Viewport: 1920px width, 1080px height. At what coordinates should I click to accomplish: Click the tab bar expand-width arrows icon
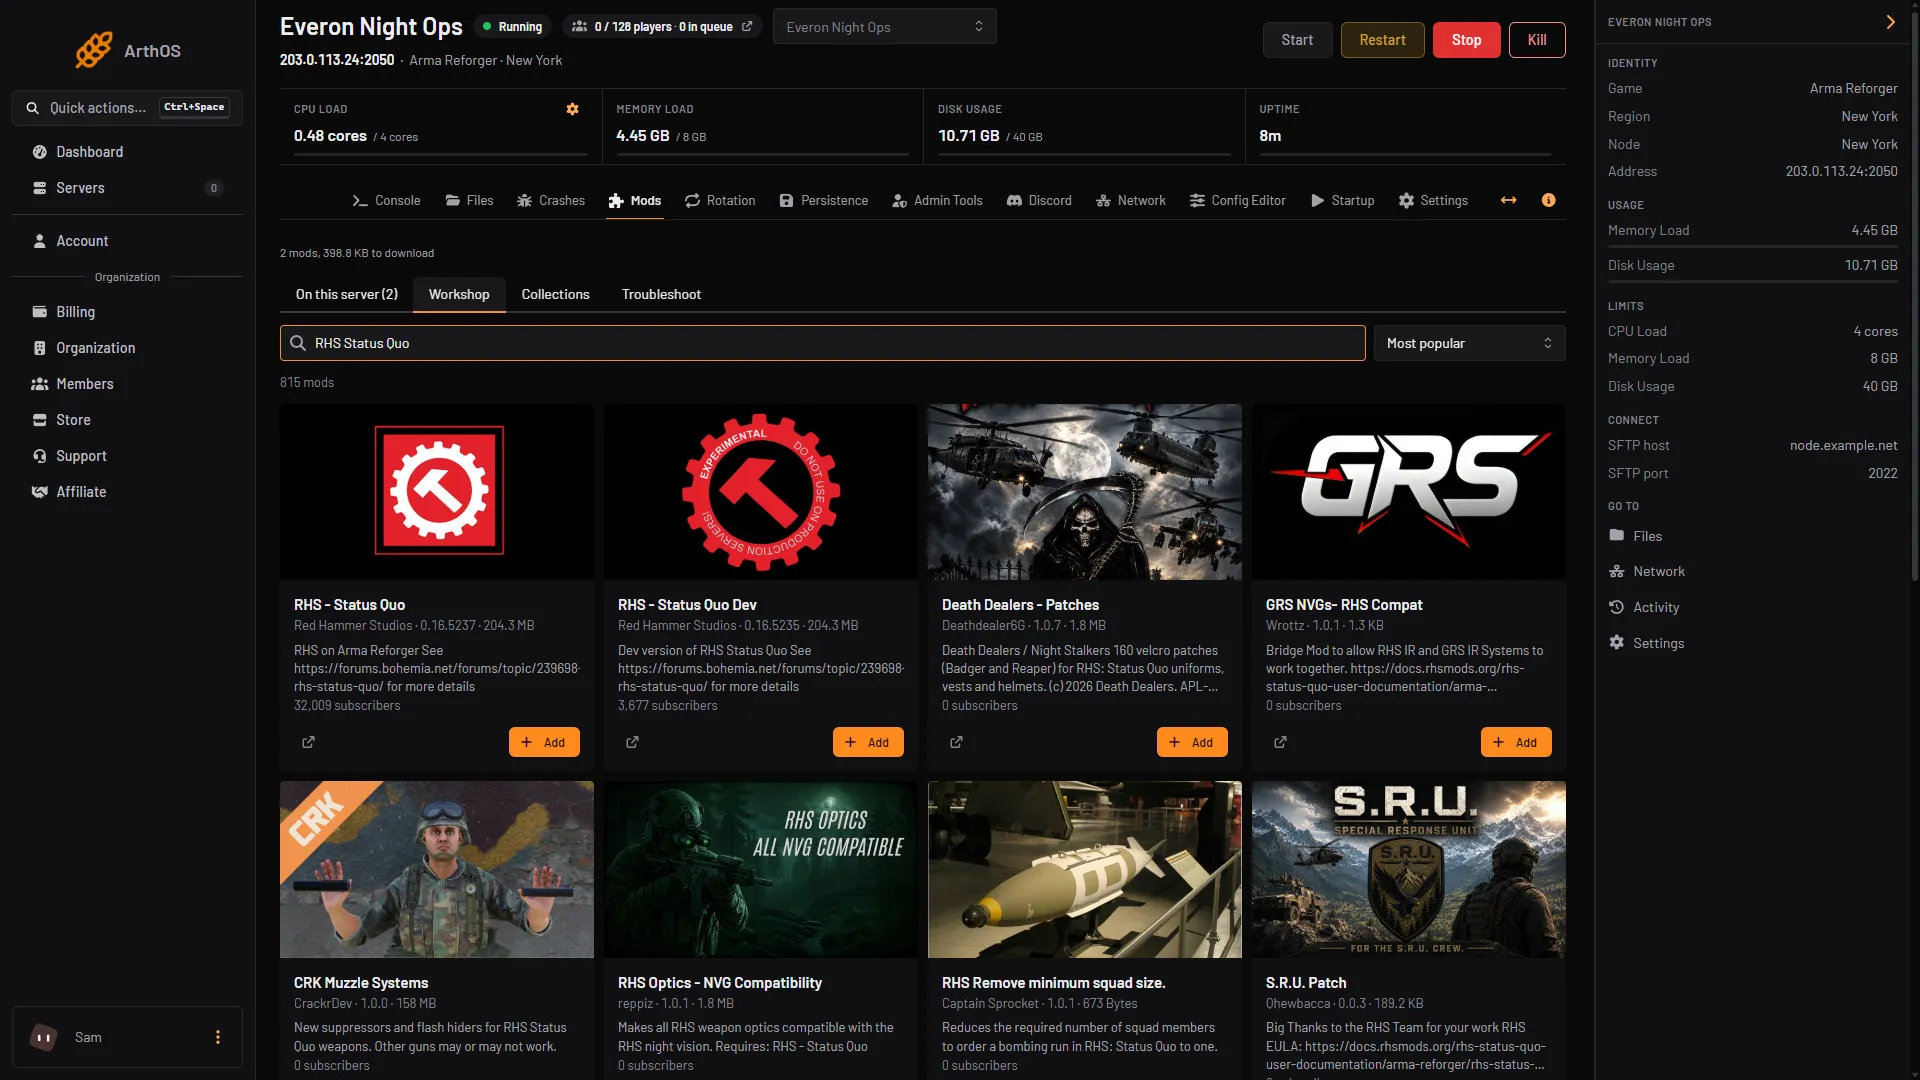coord(1508,200)
